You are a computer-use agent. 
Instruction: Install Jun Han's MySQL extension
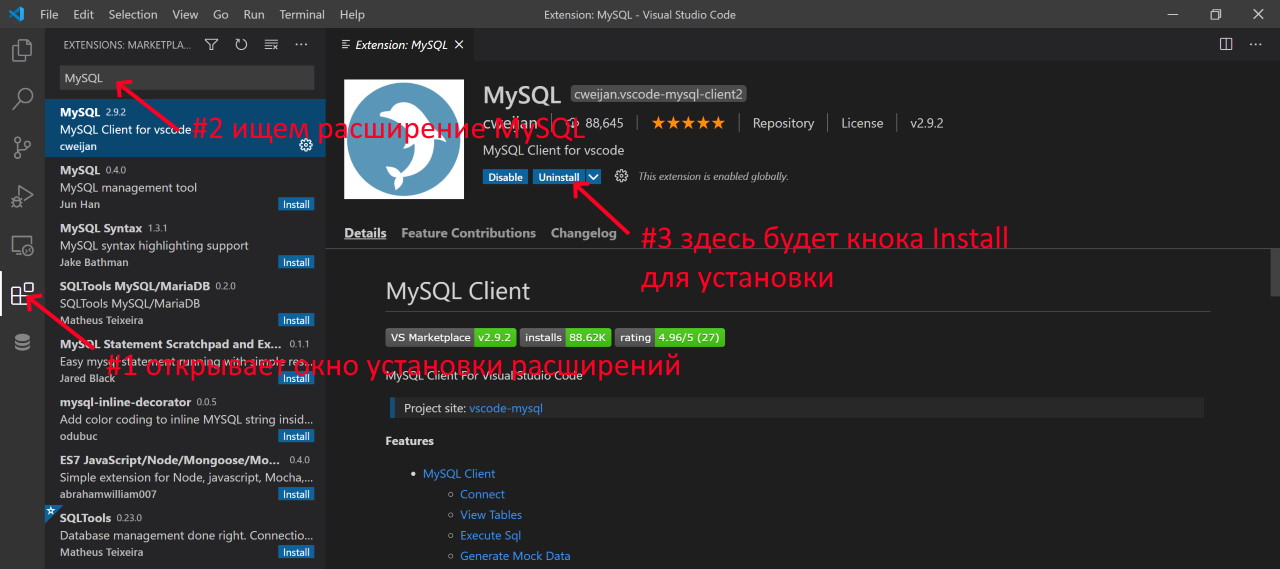pos(296,204)
